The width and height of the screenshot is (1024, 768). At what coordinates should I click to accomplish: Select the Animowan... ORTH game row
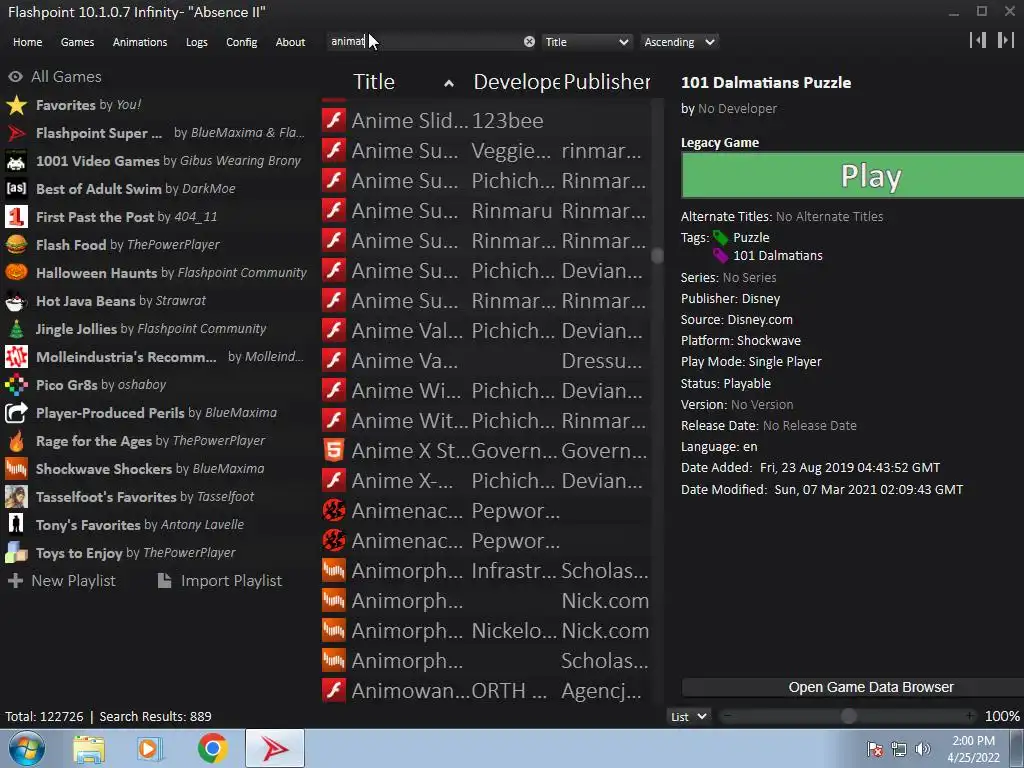[485, 691]
